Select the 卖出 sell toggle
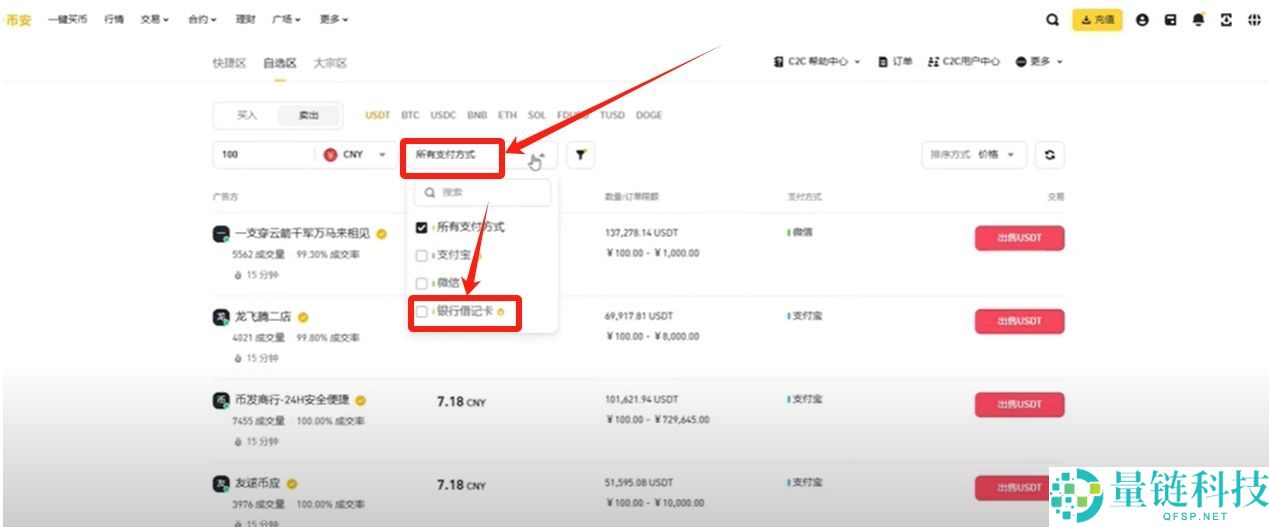 [309, 115]
